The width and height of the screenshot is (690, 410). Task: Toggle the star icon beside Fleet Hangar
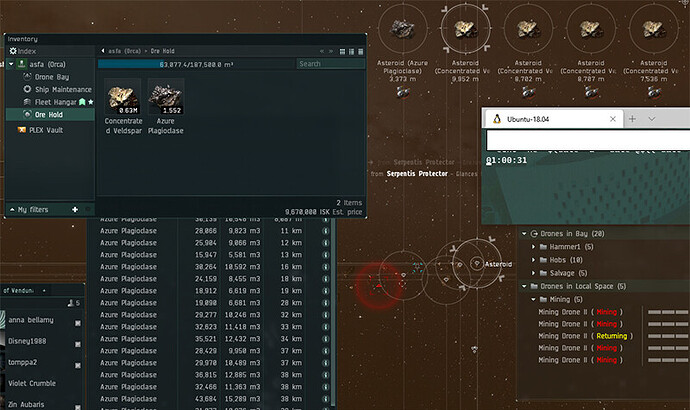click(x=91, y=102)
